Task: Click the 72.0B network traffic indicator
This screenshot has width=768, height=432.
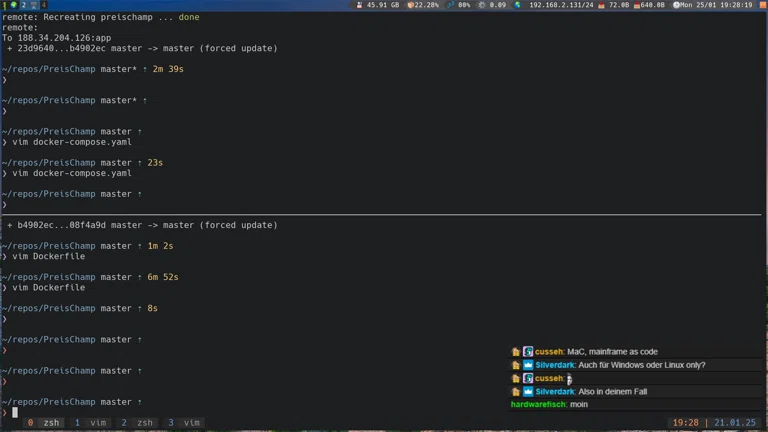Action: [618, 5]
